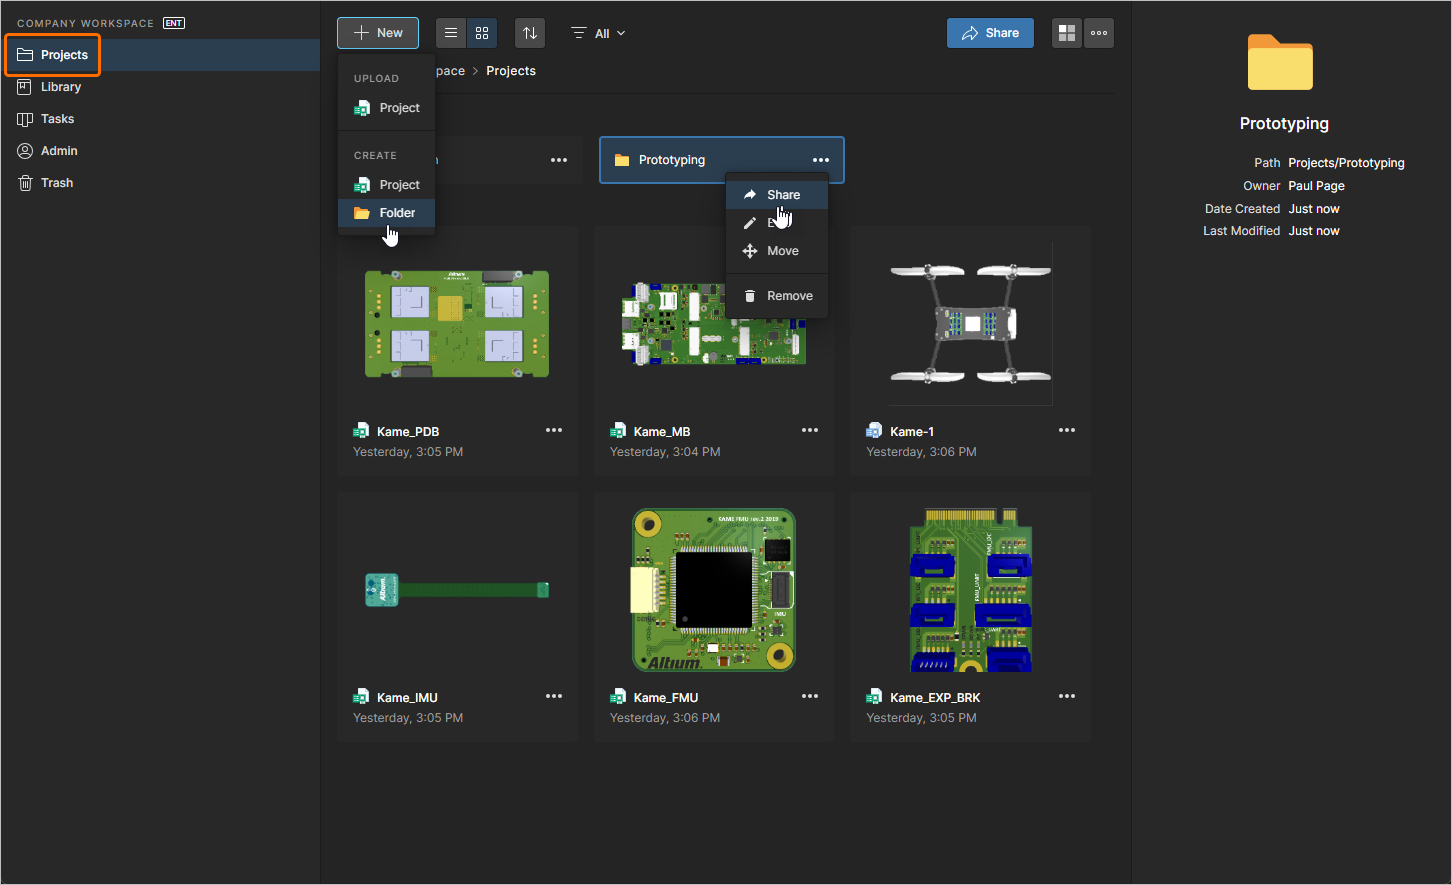Toggle the details panel layout icon
The width and height of the screenshot is (1452, 885).
tap(1066, 32)
